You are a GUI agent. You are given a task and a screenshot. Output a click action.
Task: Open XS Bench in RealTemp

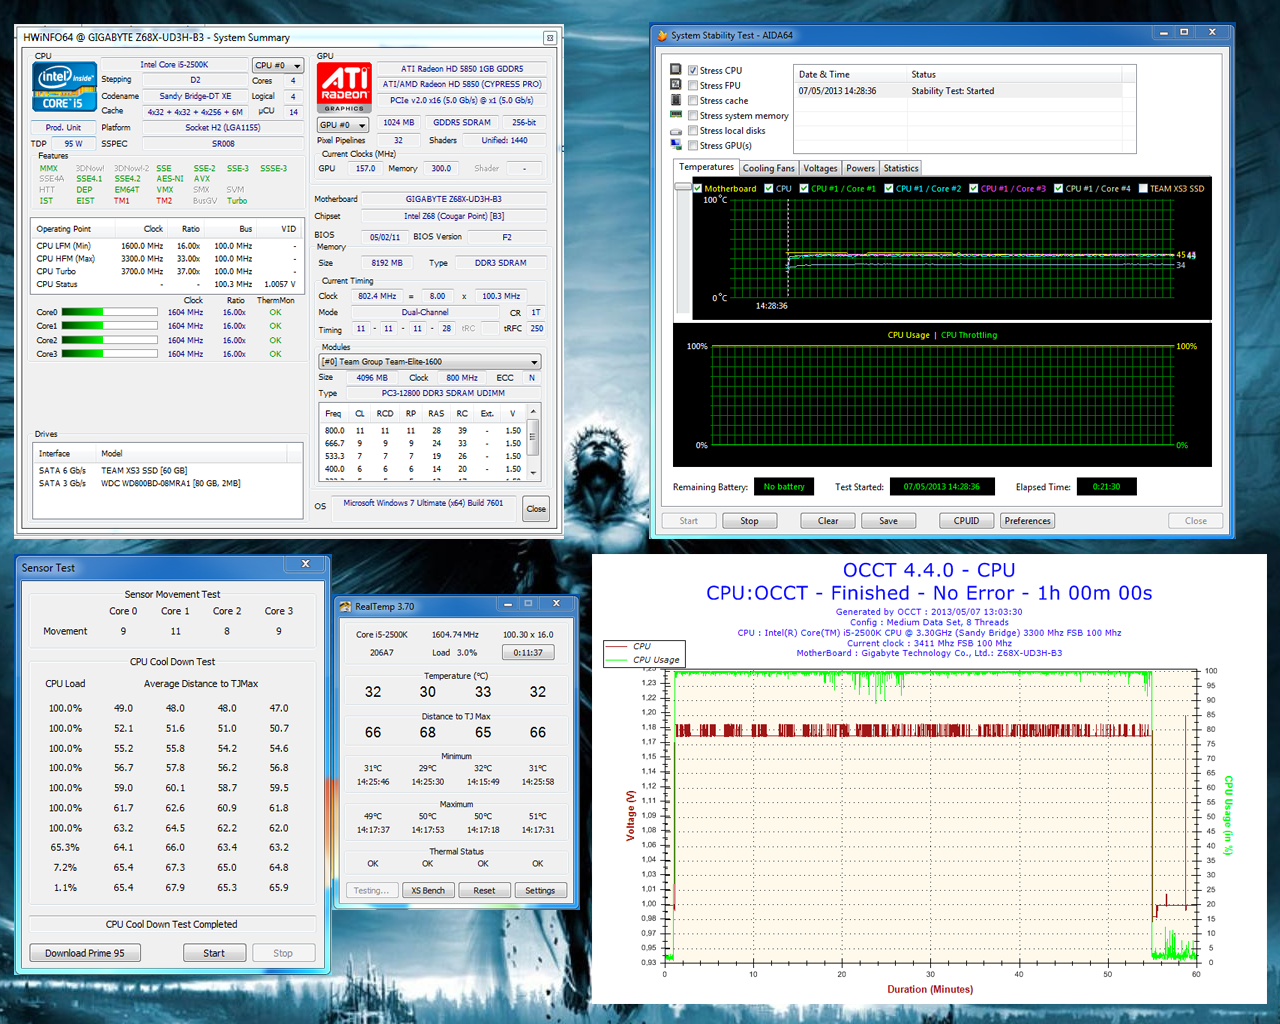point(428,890)
